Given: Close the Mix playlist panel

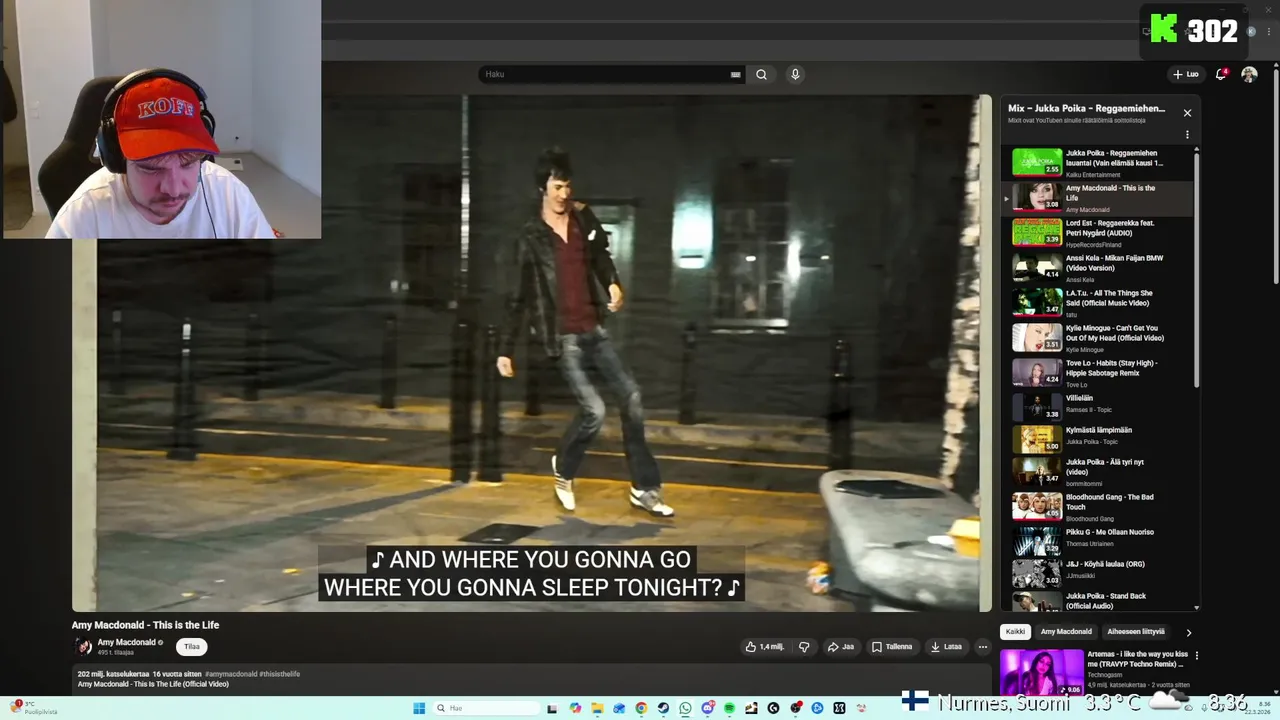Looking at the screenshot, I should point(1187,113).
